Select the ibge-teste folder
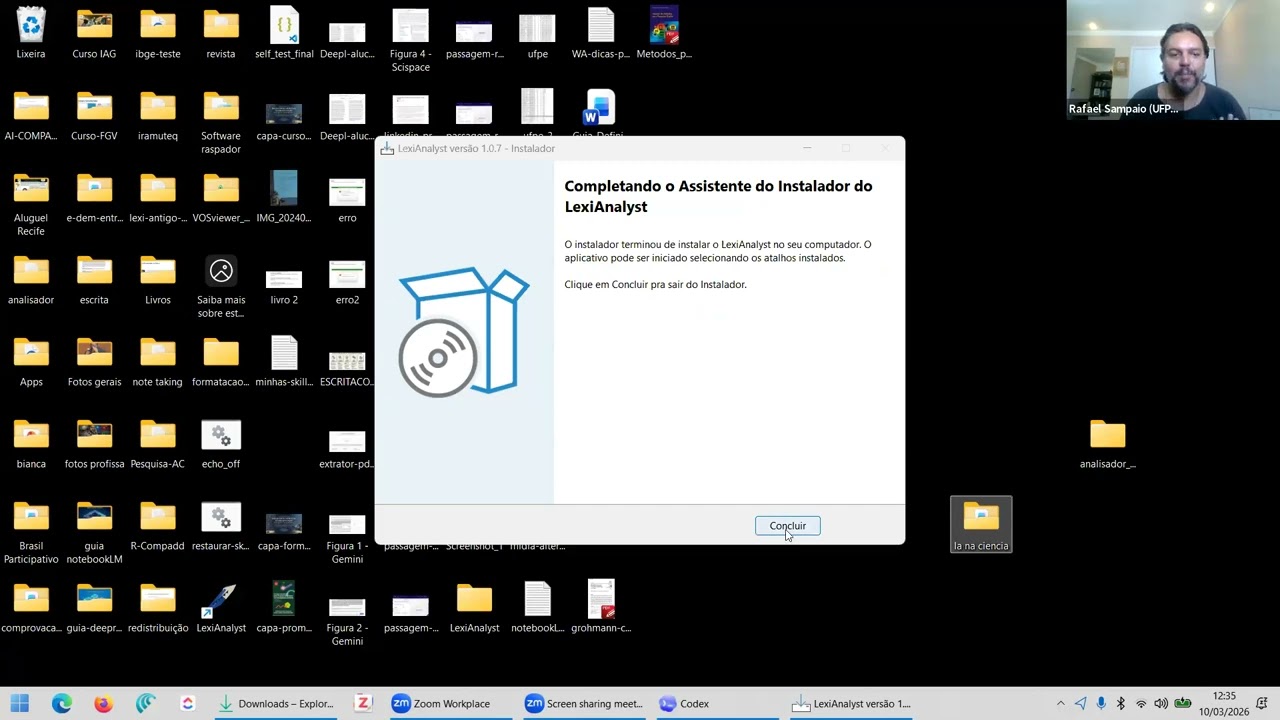 pyautogui.click(x=157, y=33)
